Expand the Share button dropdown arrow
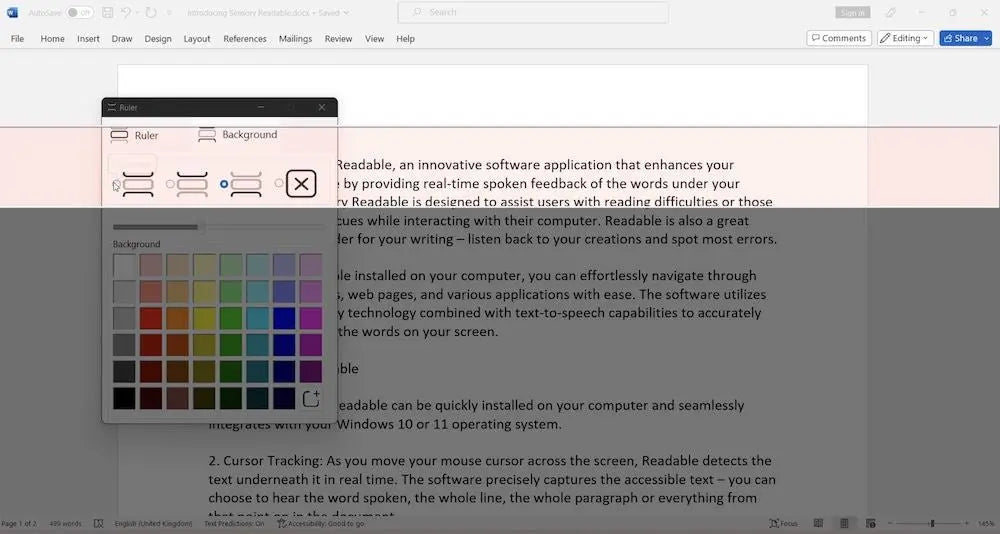 pyautogui.click(x=987, y=38)
